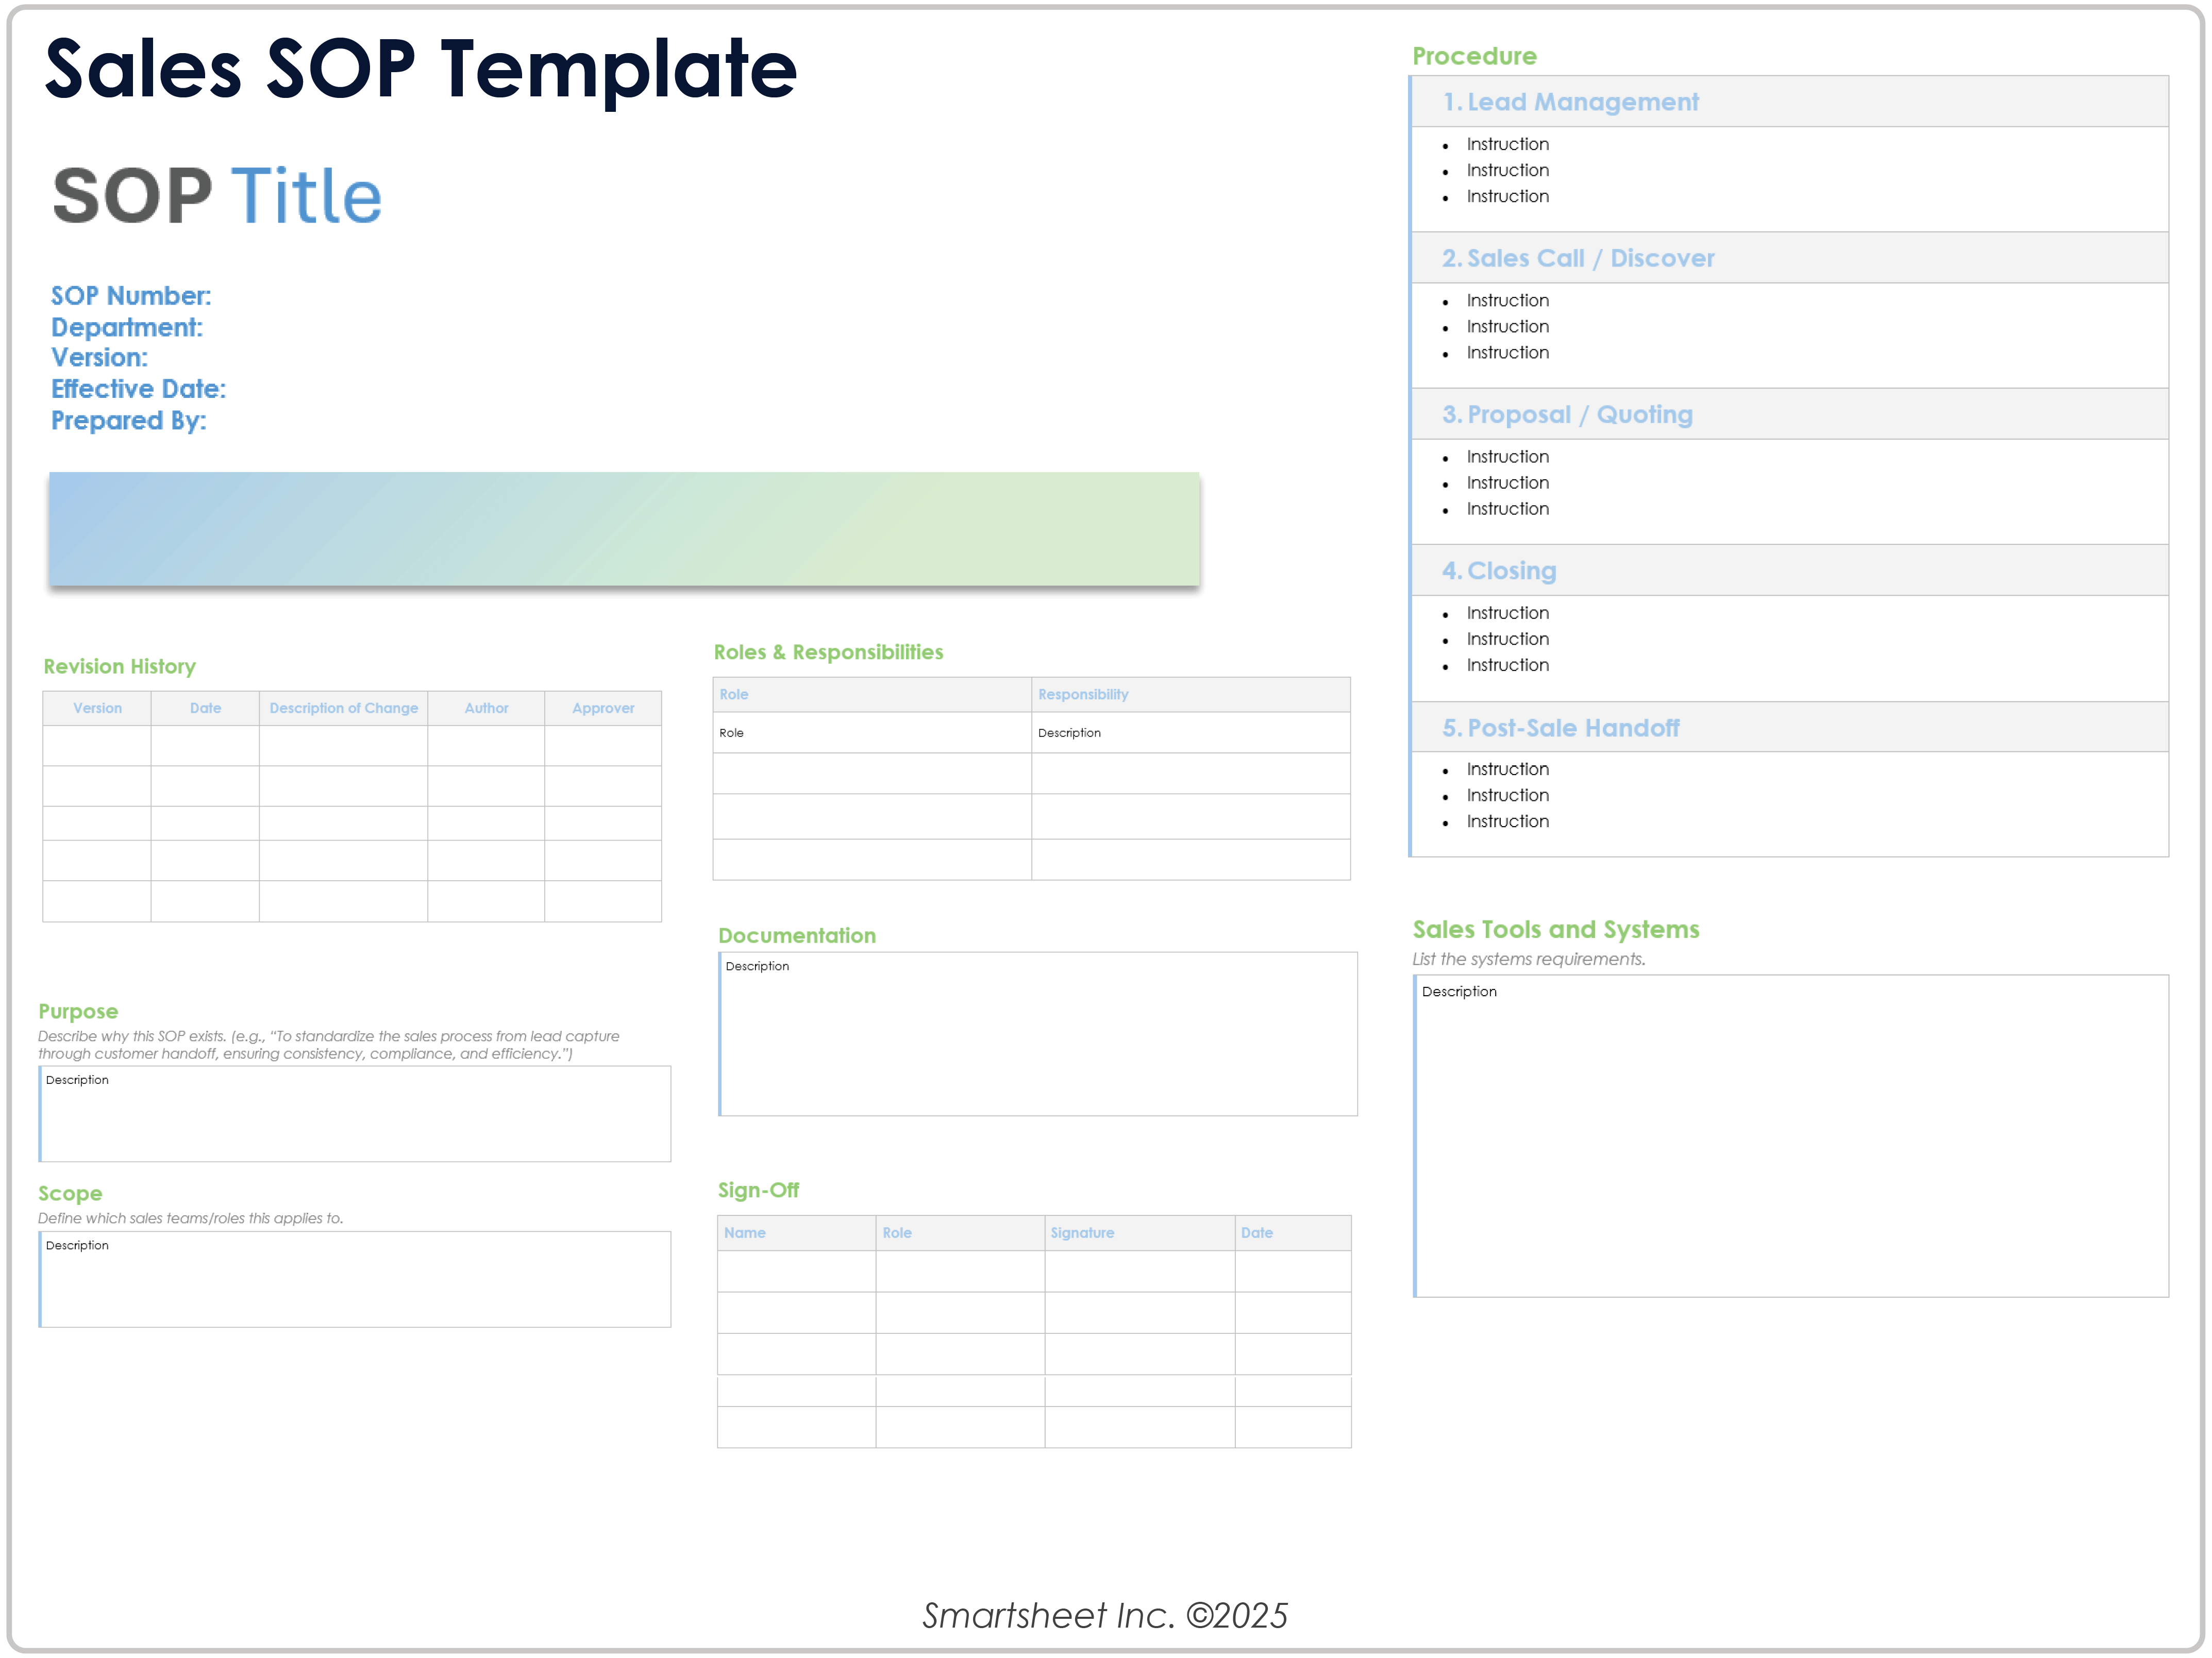
Task: Select the SOP Number field
Action: [131, 296]
